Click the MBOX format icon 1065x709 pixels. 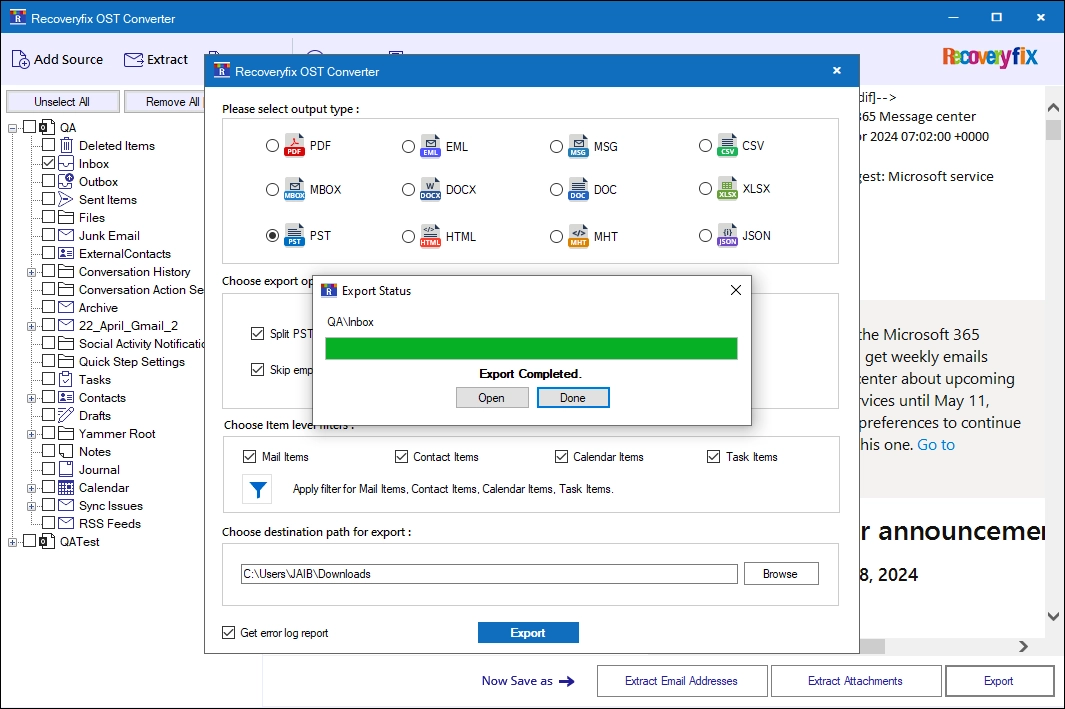(294, 189)
